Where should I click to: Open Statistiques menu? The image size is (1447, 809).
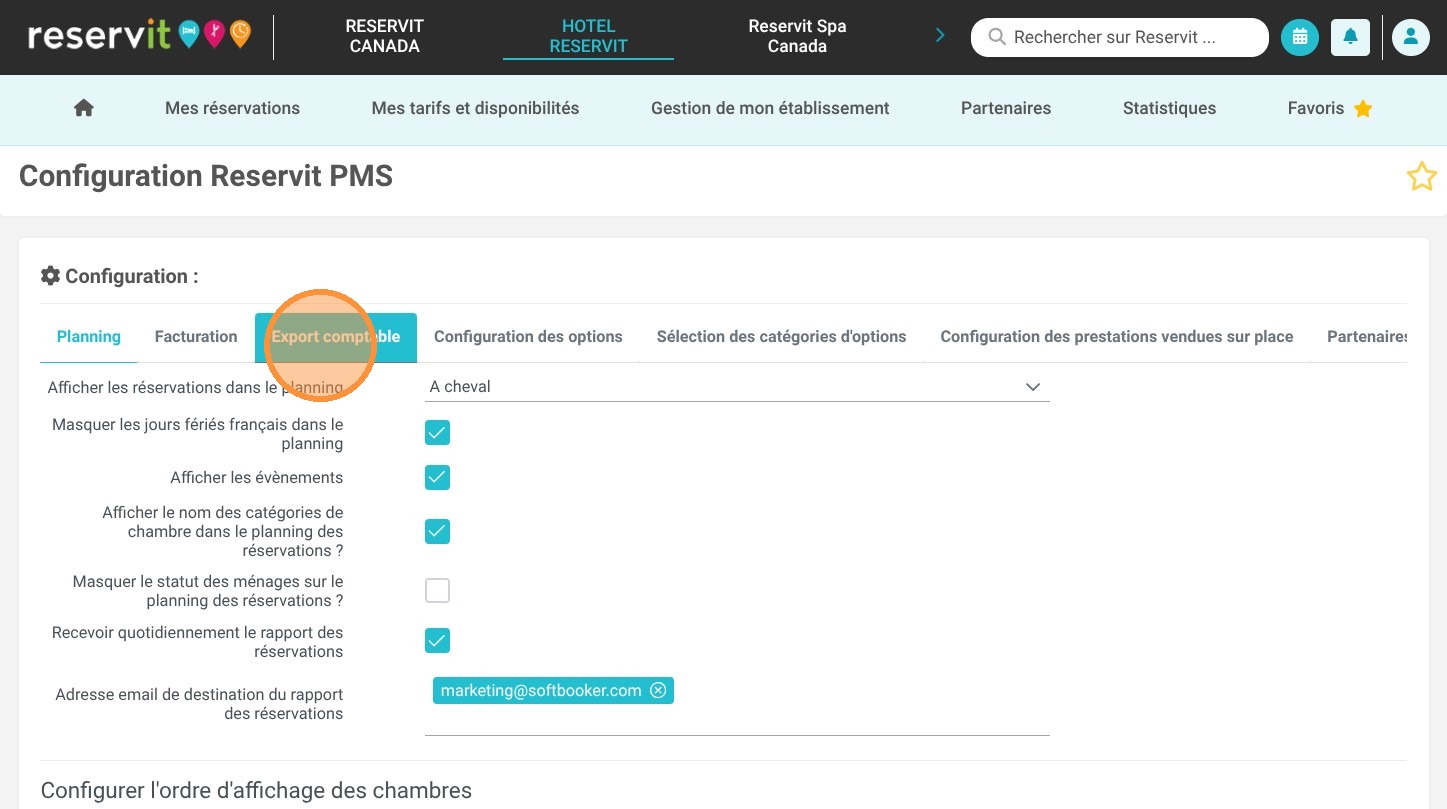(x=1169, y=108)
